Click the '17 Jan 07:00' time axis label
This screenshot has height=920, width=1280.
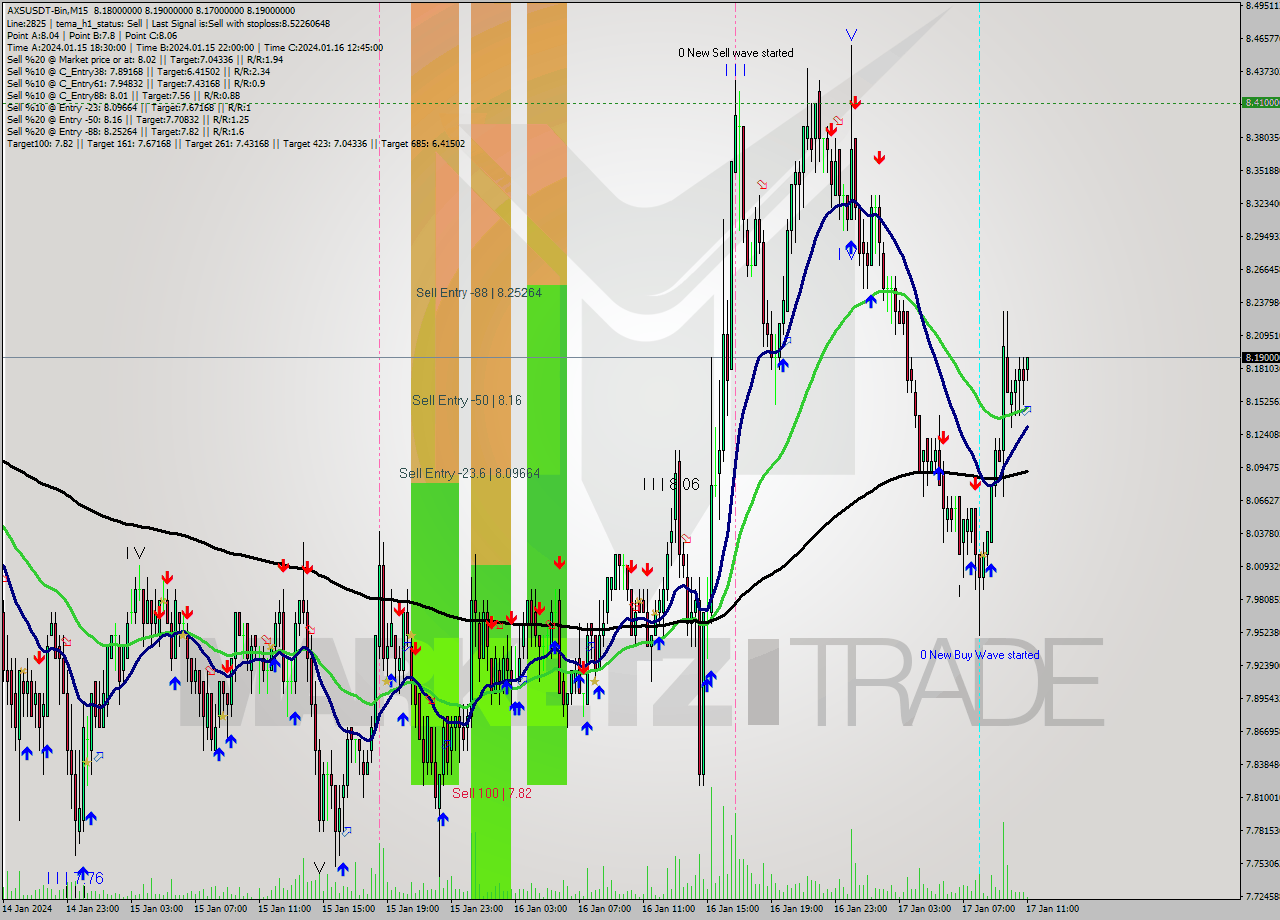[x=987, y=909]
